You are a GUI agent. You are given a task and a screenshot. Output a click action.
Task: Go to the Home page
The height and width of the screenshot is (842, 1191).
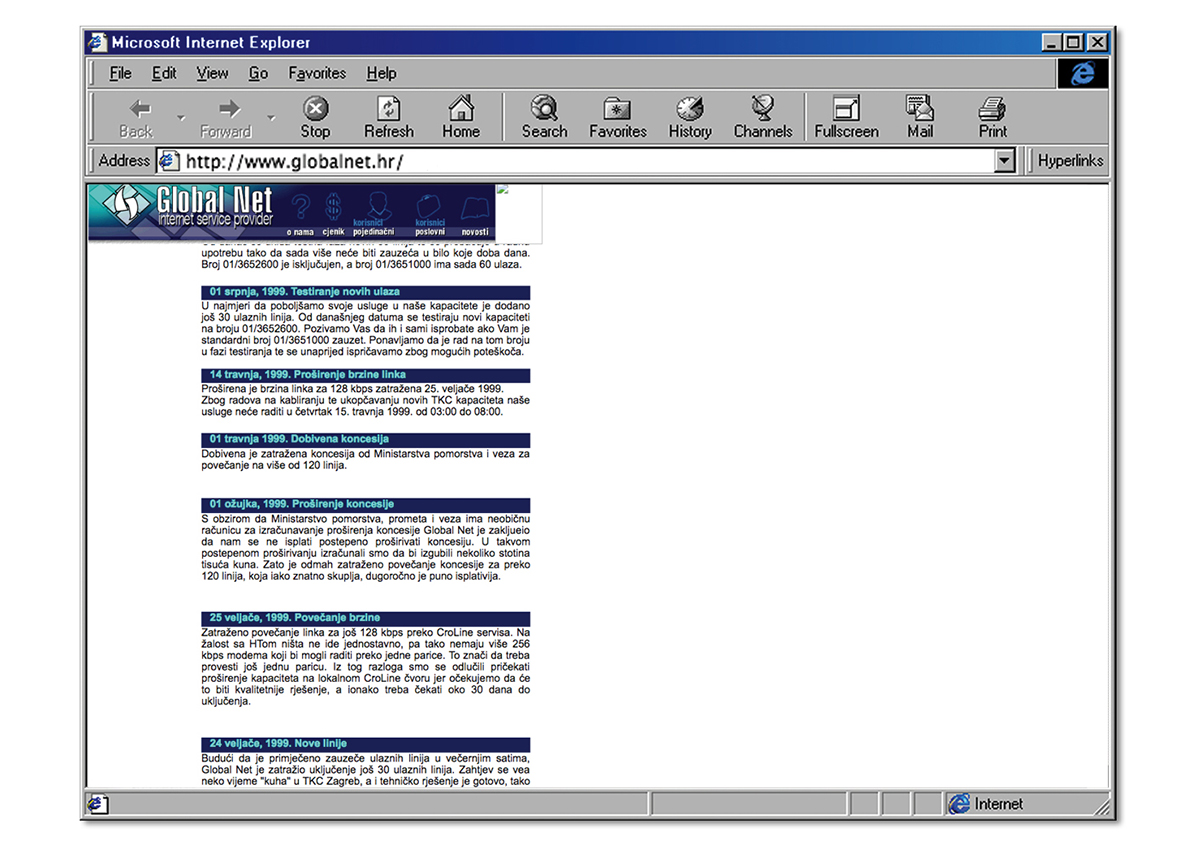tap(461, 115)
